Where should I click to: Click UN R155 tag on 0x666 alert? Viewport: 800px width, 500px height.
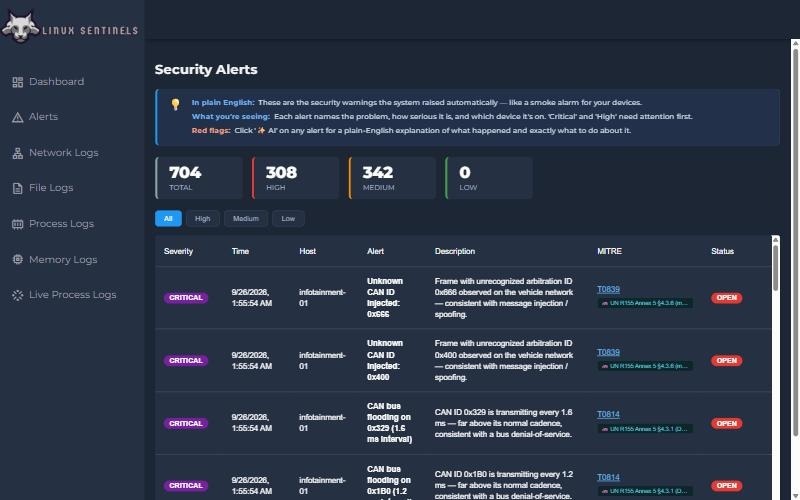[x=645, y=303]
